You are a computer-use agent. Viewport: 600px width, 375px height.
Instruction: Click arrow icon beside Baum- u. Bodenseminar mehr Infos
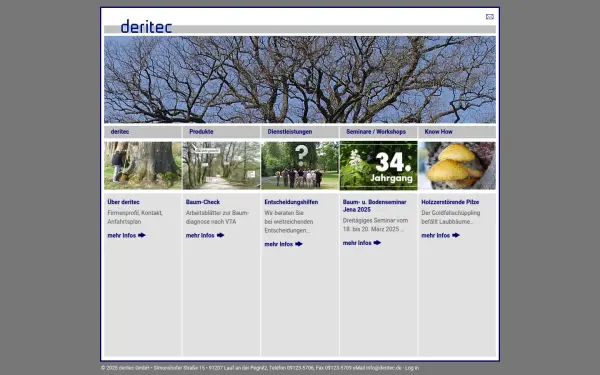click(x=377, y=243)
